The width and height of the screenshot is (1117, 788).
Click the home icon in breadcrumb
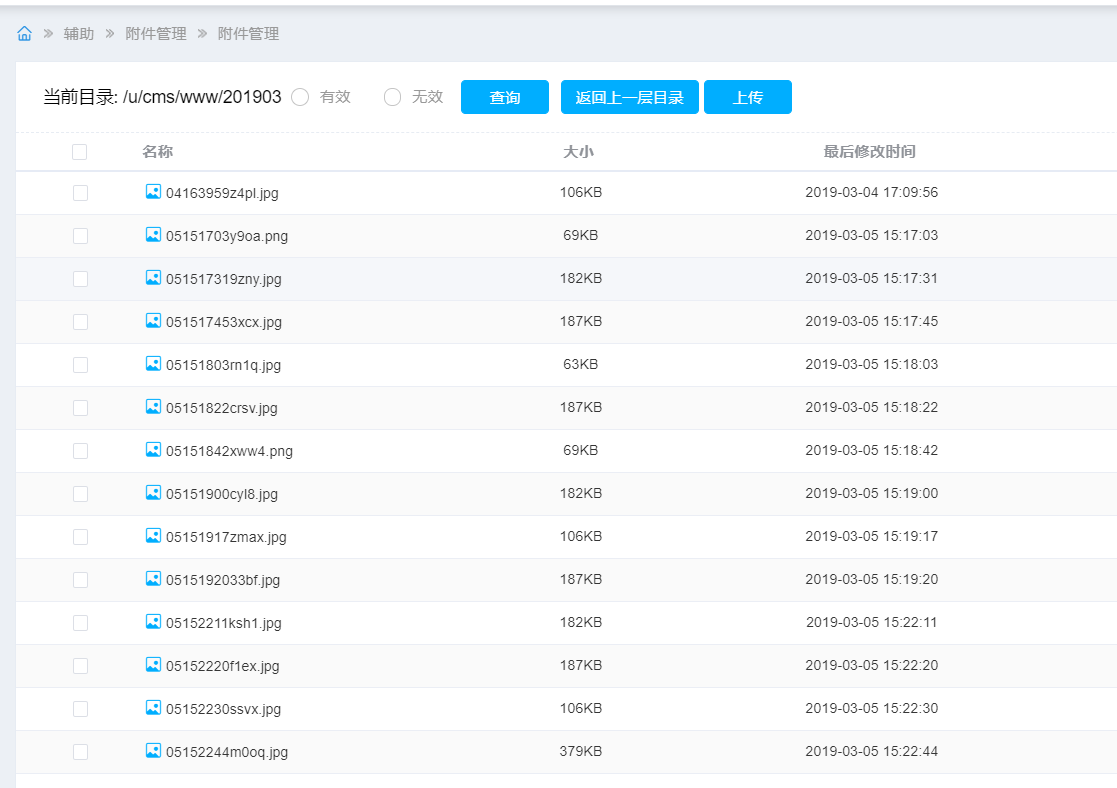click(x=24, y=34)
